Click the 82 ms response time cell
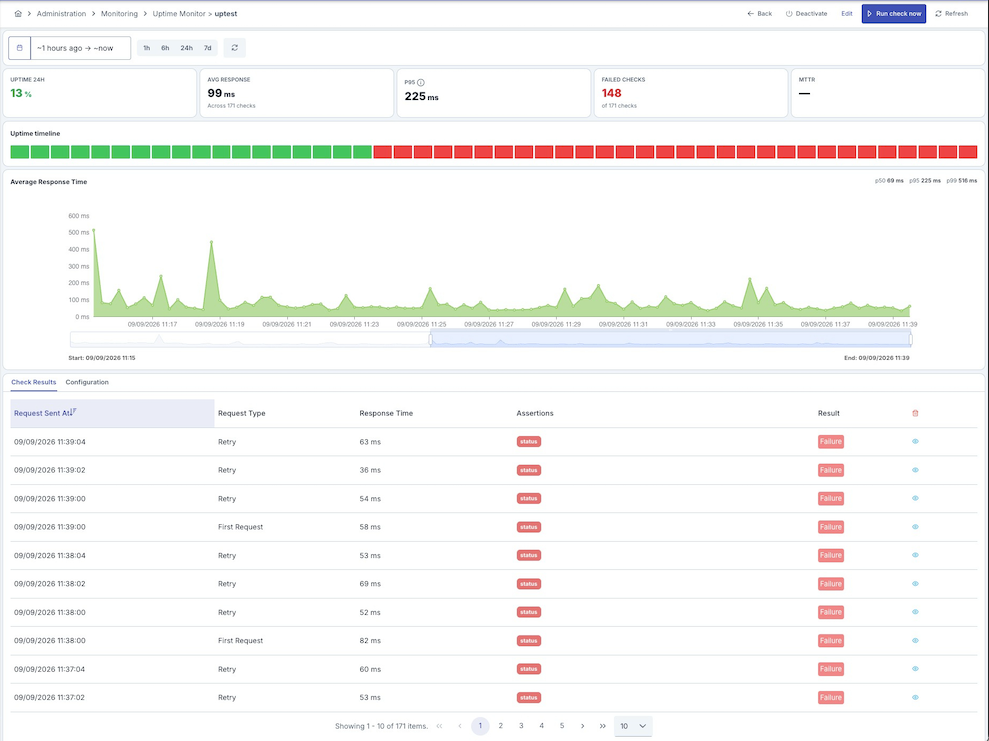 point(370,640)
